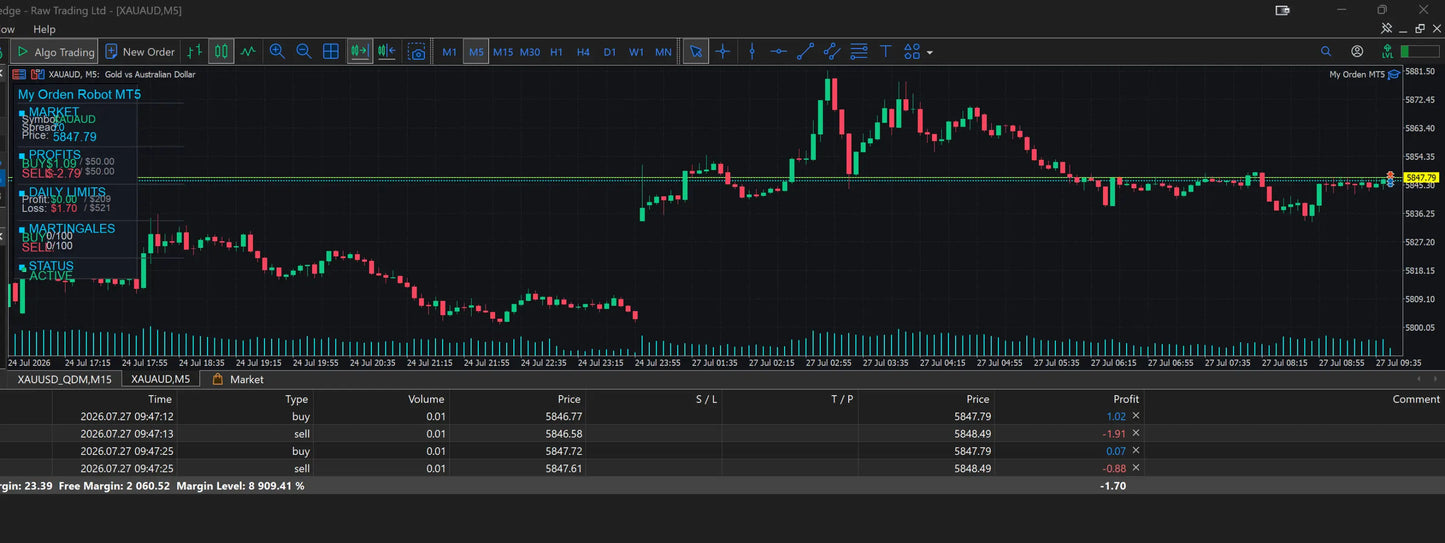
Task: Click the wallet icon in title bar
Action: pyautogui.click(x=1283, y=10)
